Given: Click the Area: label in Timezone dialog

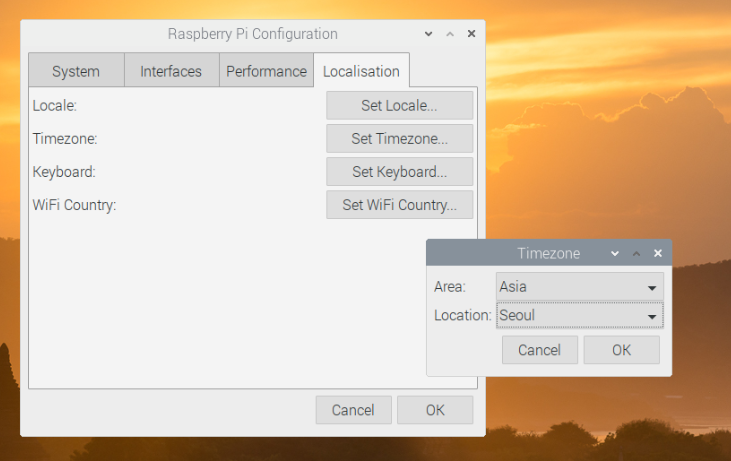Looking at the screenshot, I should point(449,286).
